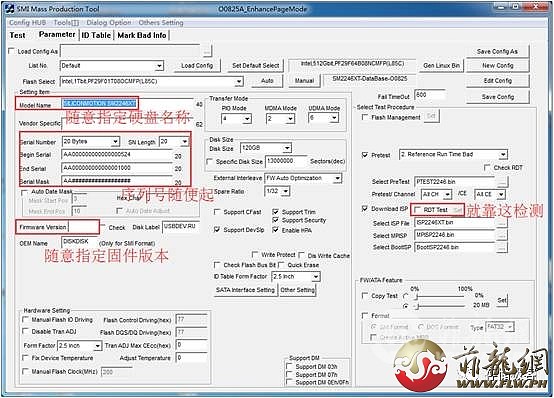Toggle Load Config As checkbox
The width and height of the screenshot is (554, 398).
(12, 51)
